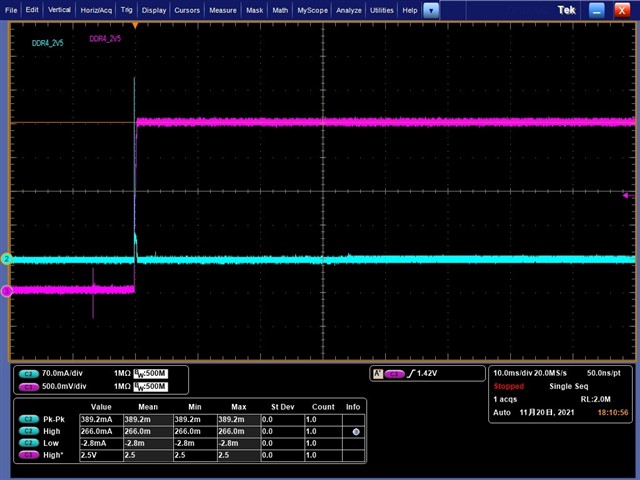Click the C3 trigger source badge
640x480 pixels.
pyautogui.click(x=394, y=374)
